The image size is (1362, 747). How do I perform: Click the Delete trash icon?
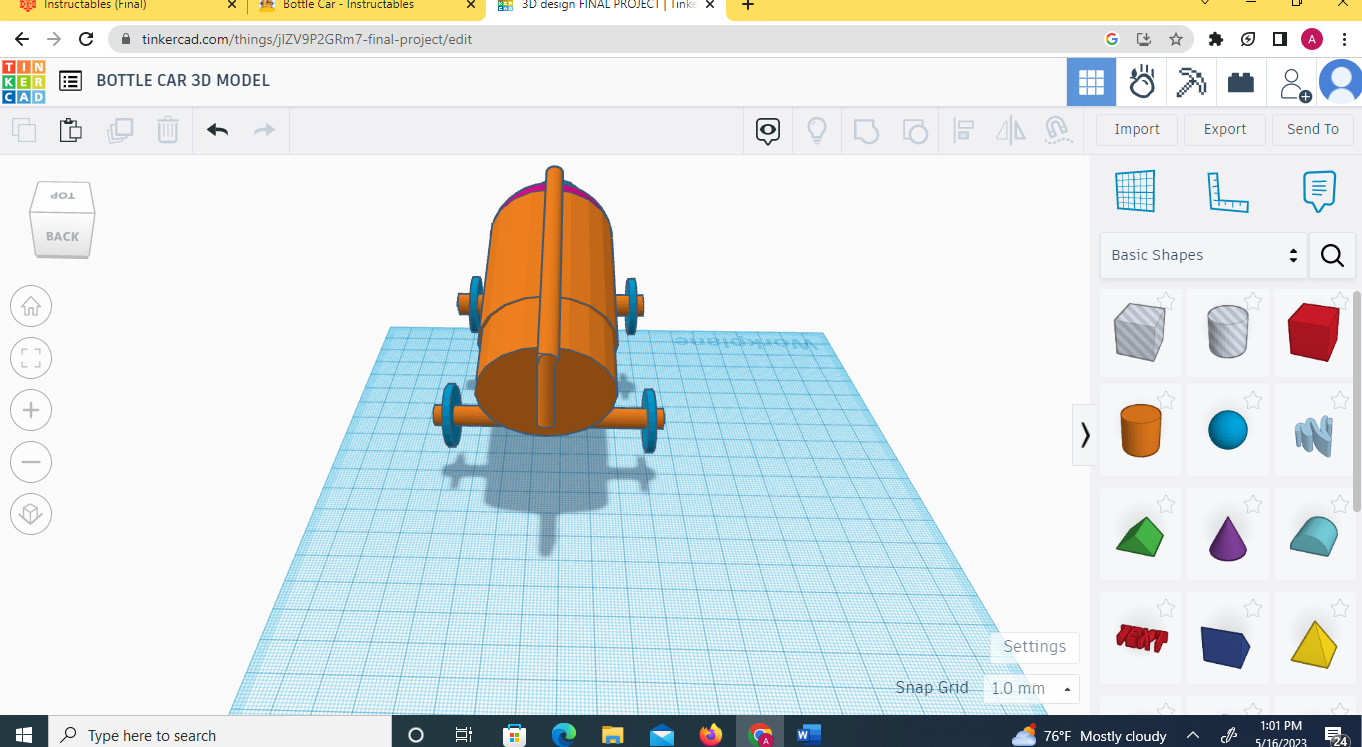pyautogui.click(x=168, y=130)
